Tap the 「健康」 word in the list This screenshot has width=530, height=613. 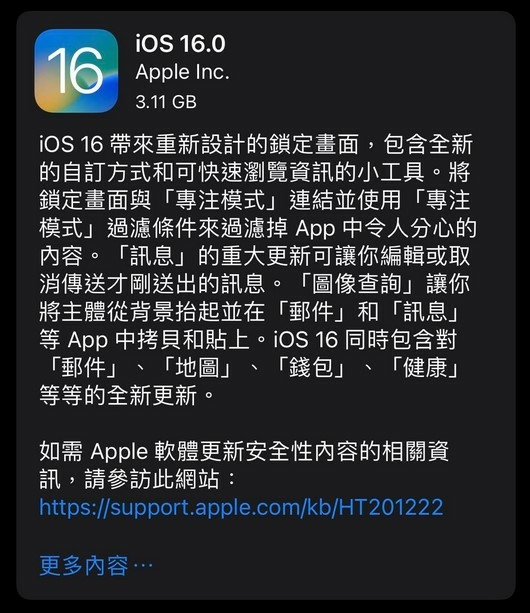(424, 367)
